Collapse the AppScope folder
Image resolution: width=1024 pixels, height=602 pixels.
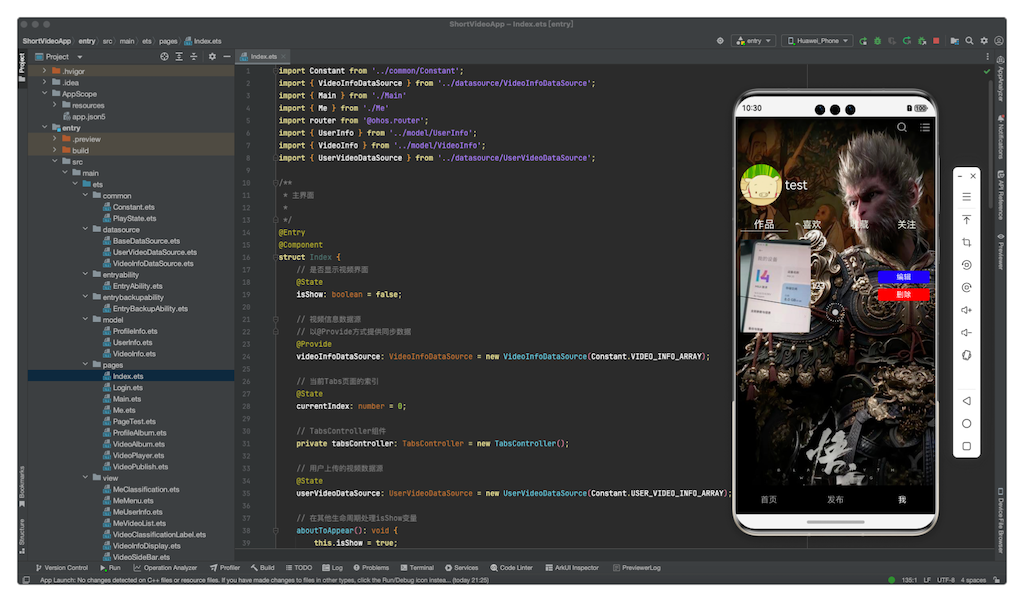click(x=44, y=93)
